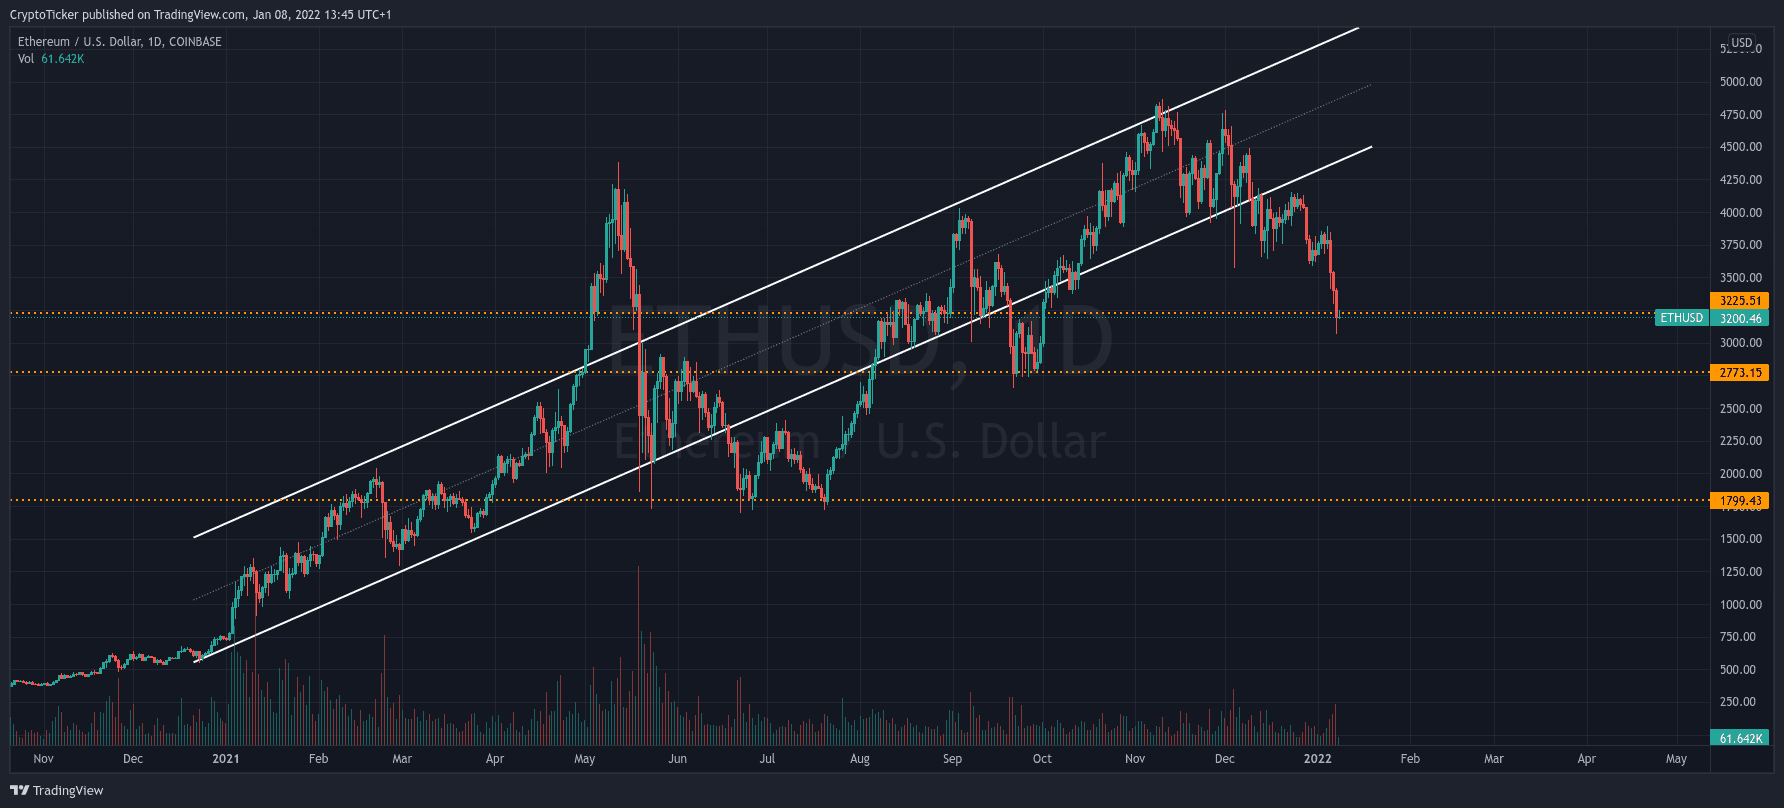Click the orange 3225.51 price level label
The image size is (1784, 808).
[x=1739, y=300]
